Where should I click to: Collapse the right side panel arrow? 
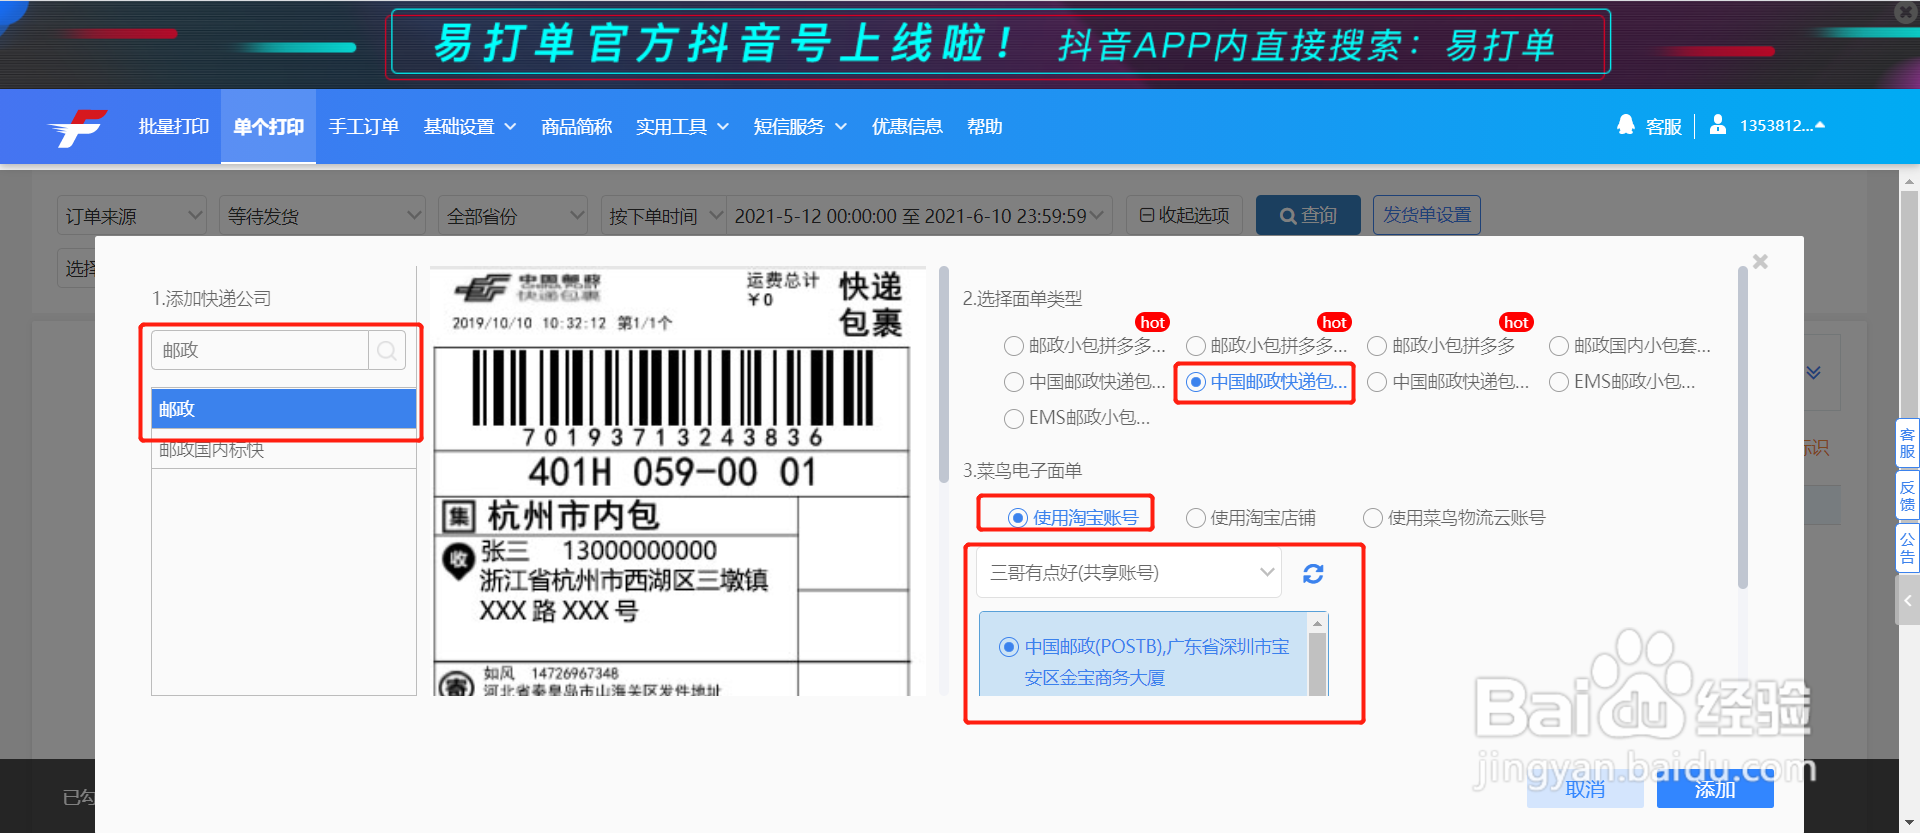tap(1907, 601)
